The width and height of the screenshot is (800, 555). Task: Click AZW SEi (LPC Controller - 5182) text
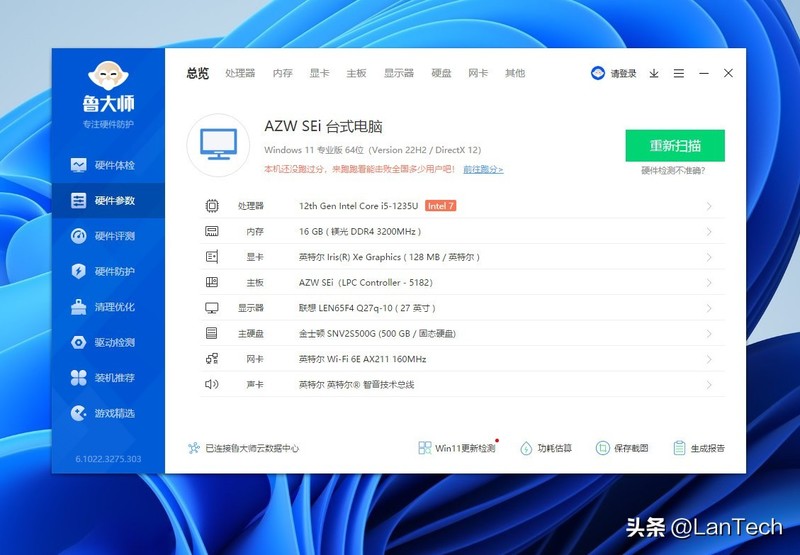click(x=365, y=283)
